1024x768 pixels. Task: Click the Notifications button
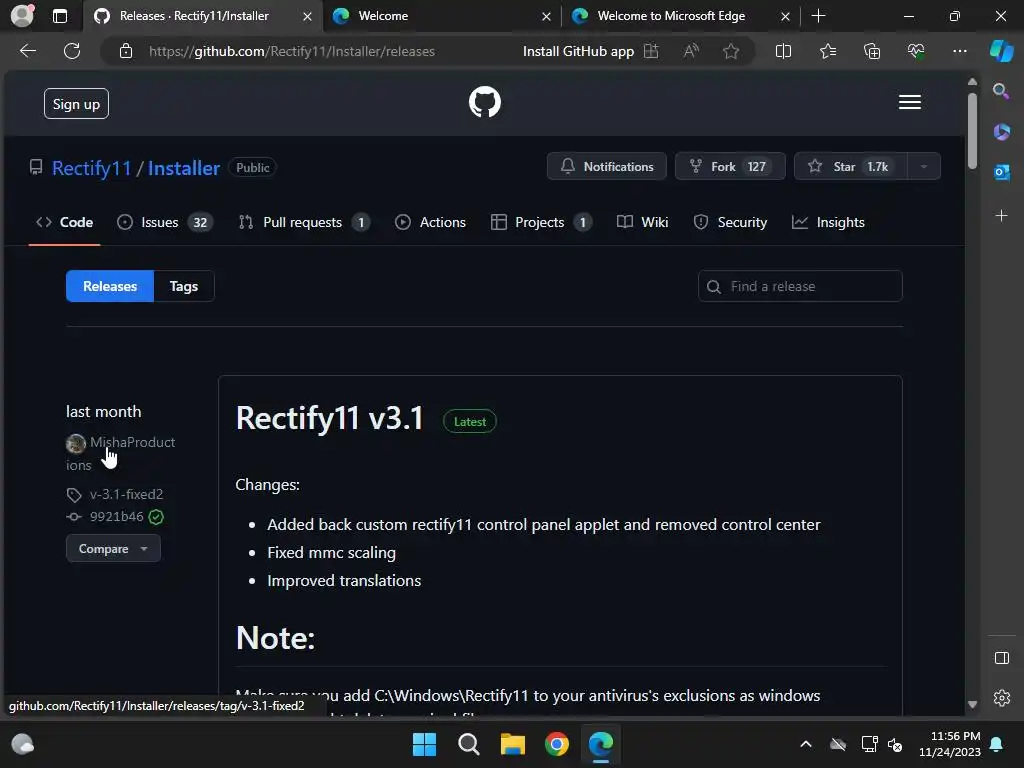click(x=606, y=167)
